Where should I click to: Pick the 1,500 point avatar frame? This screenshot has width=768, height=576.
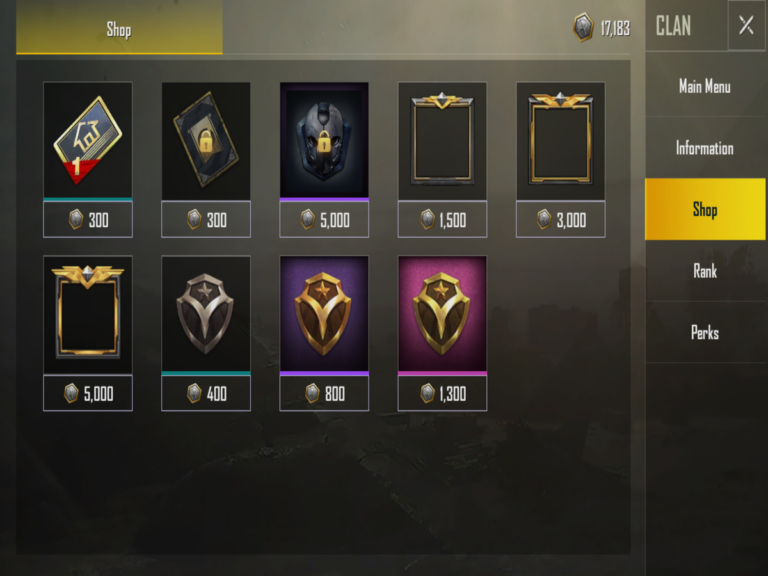pos(442,141)
